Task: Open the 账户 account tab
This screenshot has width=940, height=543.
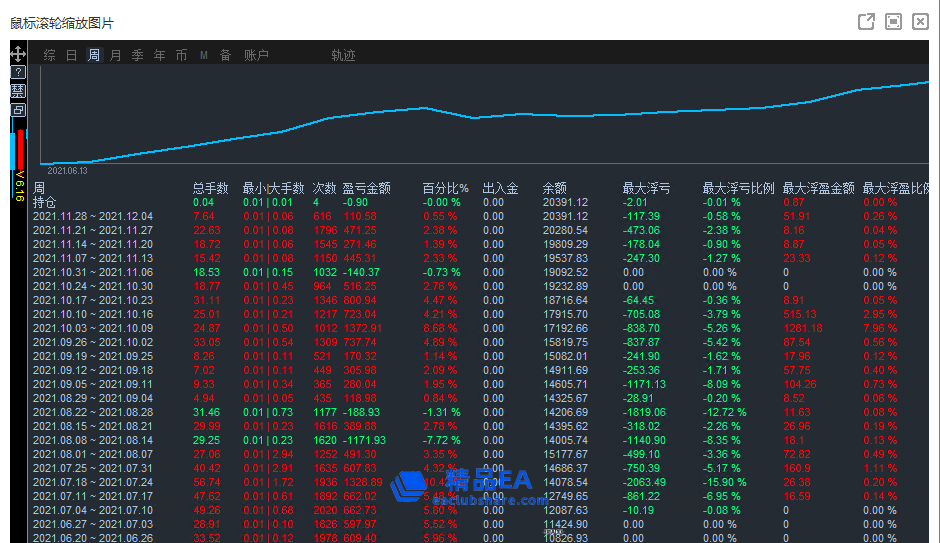Action: 257,56
